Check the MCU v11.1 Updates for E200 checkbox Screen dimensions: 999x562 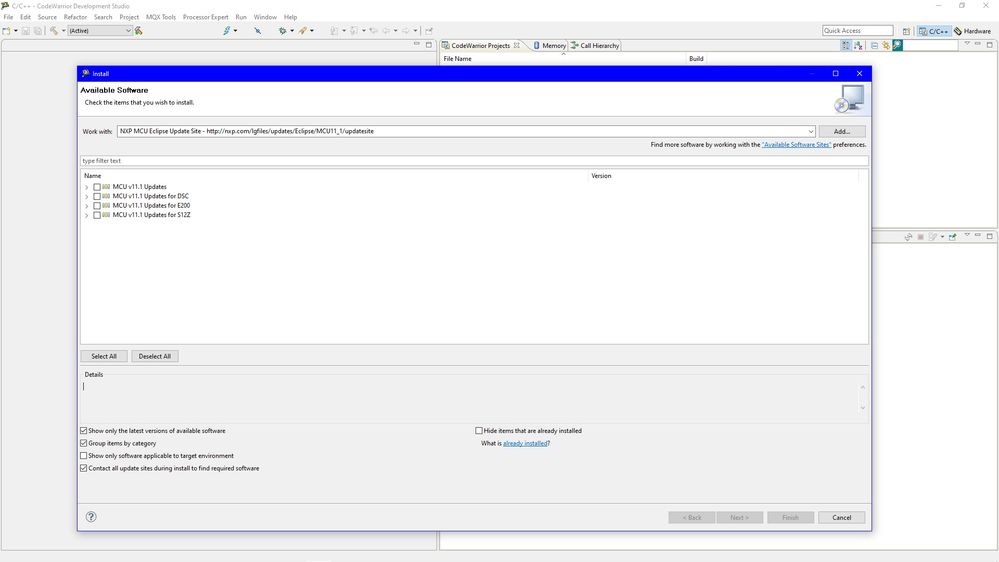pyautogui.click(x=97, y=206)
